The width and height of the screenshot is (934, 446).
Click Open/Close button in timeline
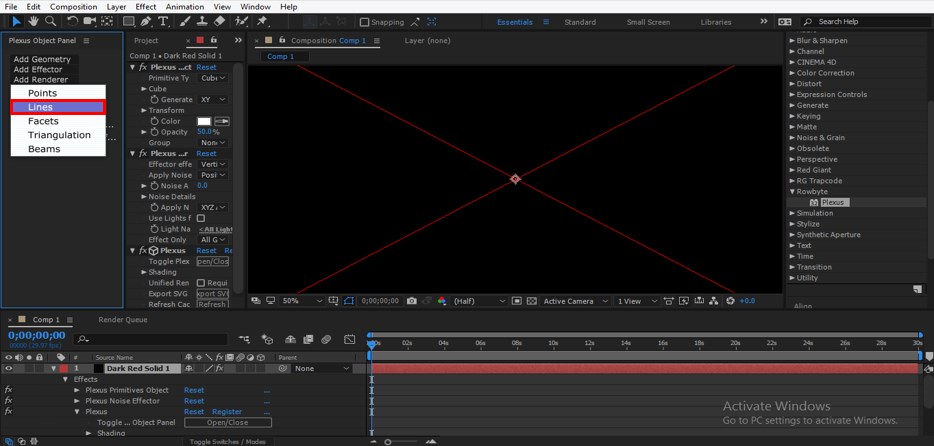pos(228,422)
